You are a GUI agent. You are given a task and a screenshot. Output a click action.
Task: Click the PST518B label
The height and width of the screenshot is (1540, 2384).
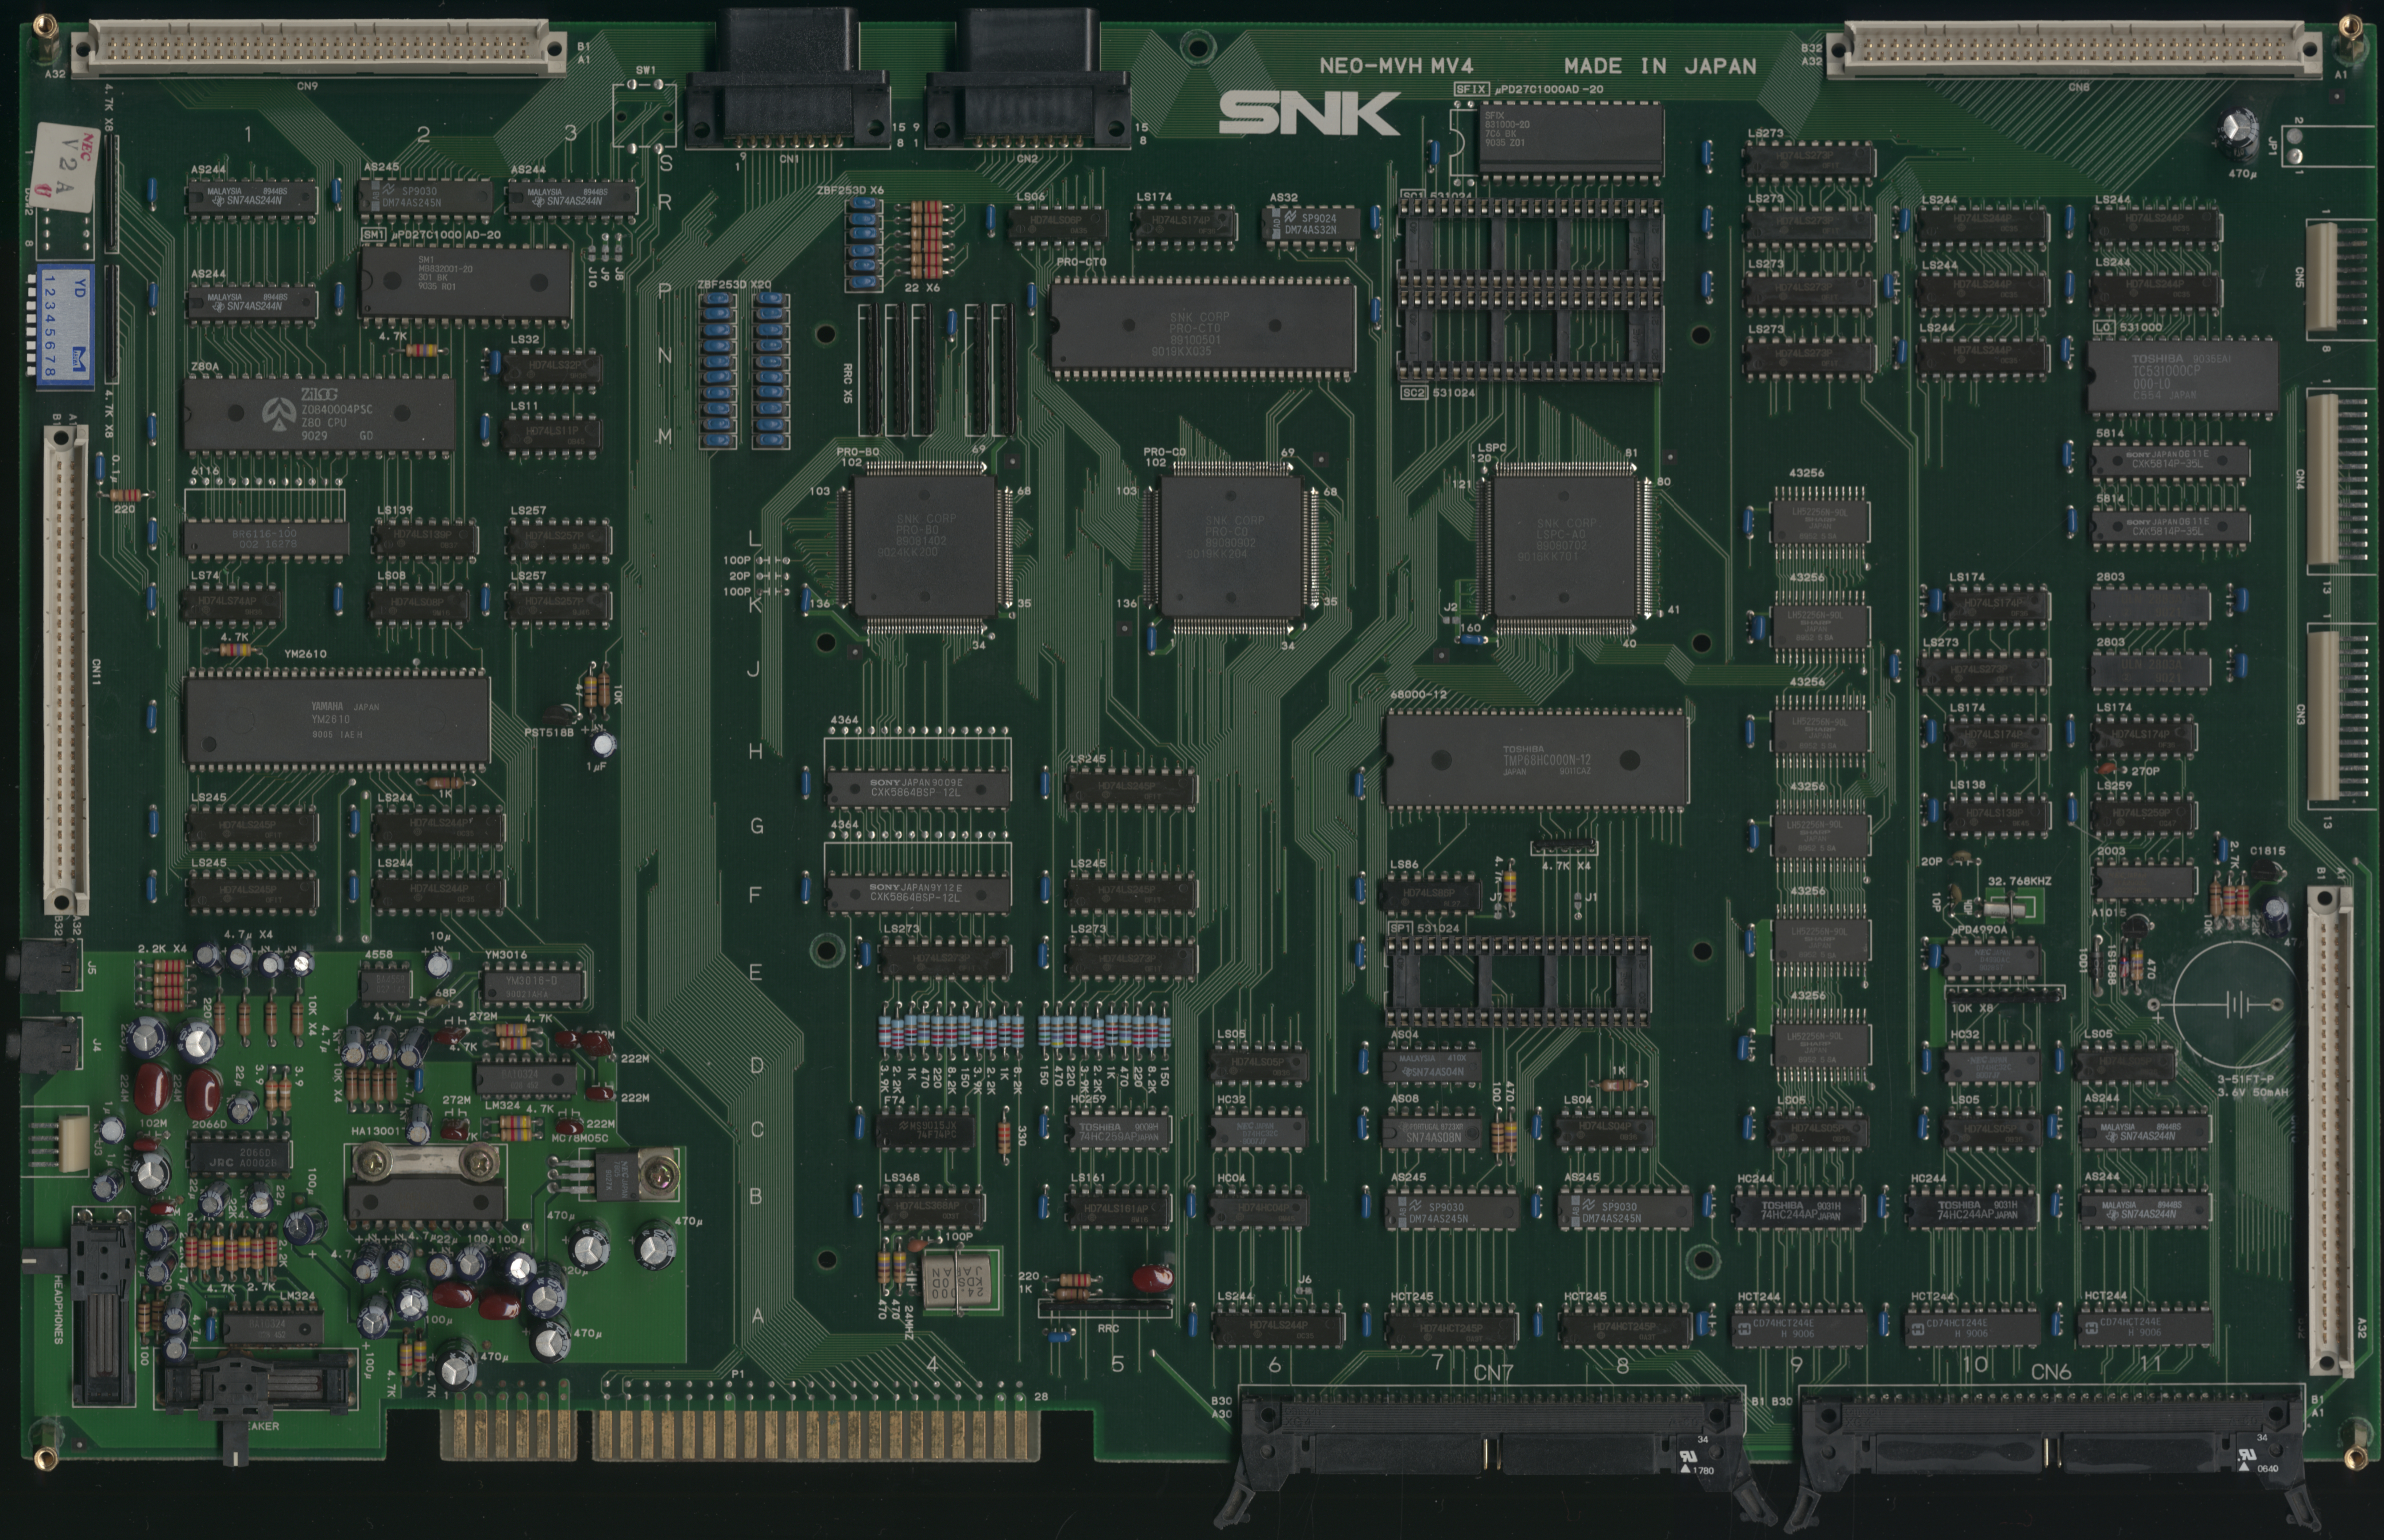tap(550, 732)
